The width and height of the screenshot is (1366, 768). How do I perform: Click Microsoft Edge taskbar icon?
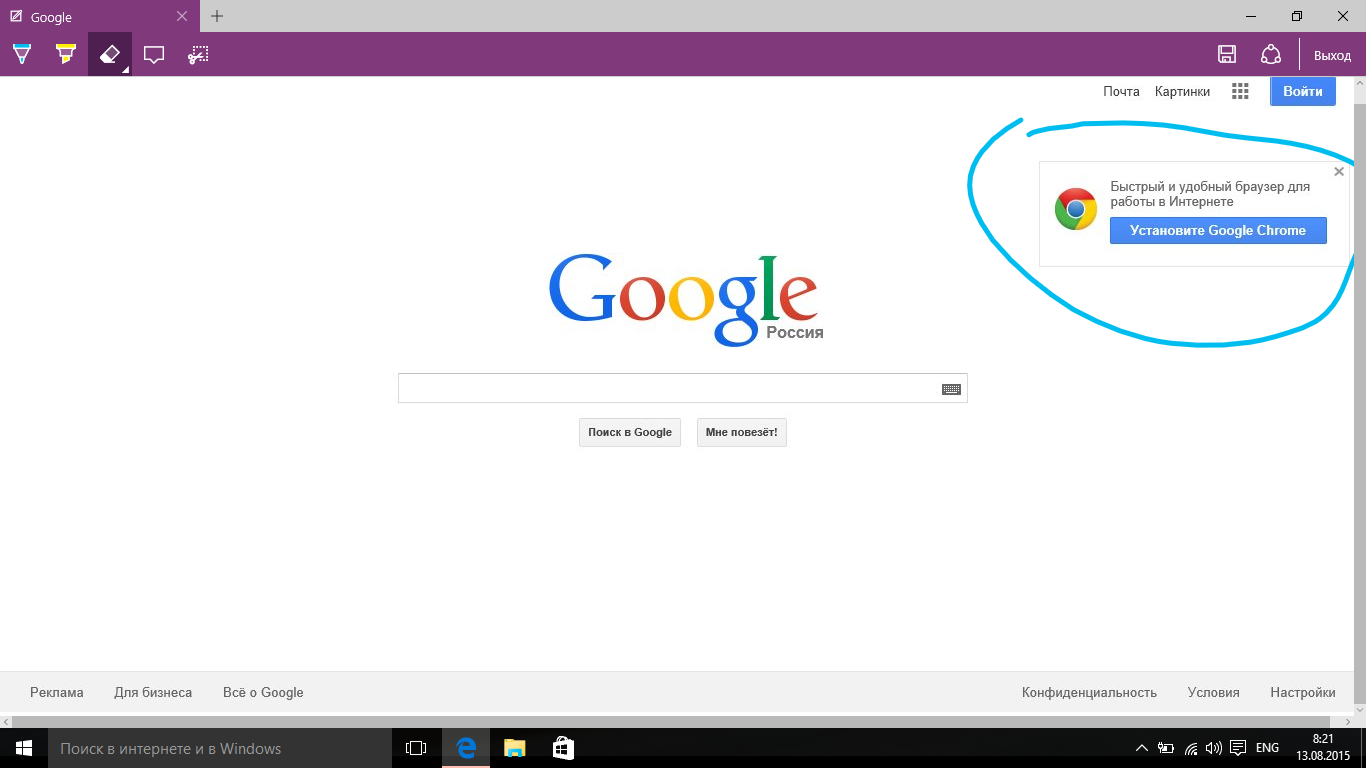click(465, 748)
